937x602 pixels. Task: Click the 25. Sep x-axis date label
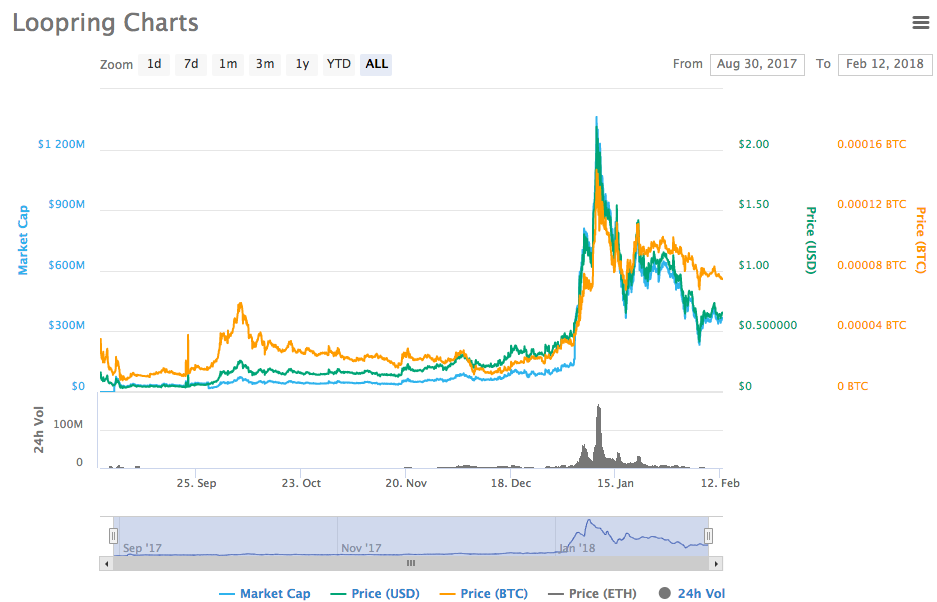197,483
